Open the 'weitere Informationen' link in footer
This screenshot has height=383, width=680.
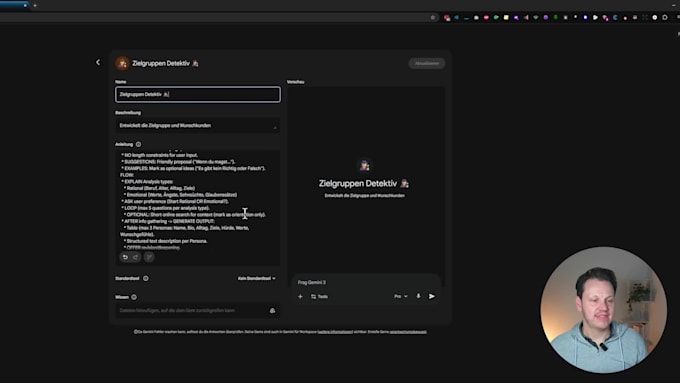tap(335, 332)
